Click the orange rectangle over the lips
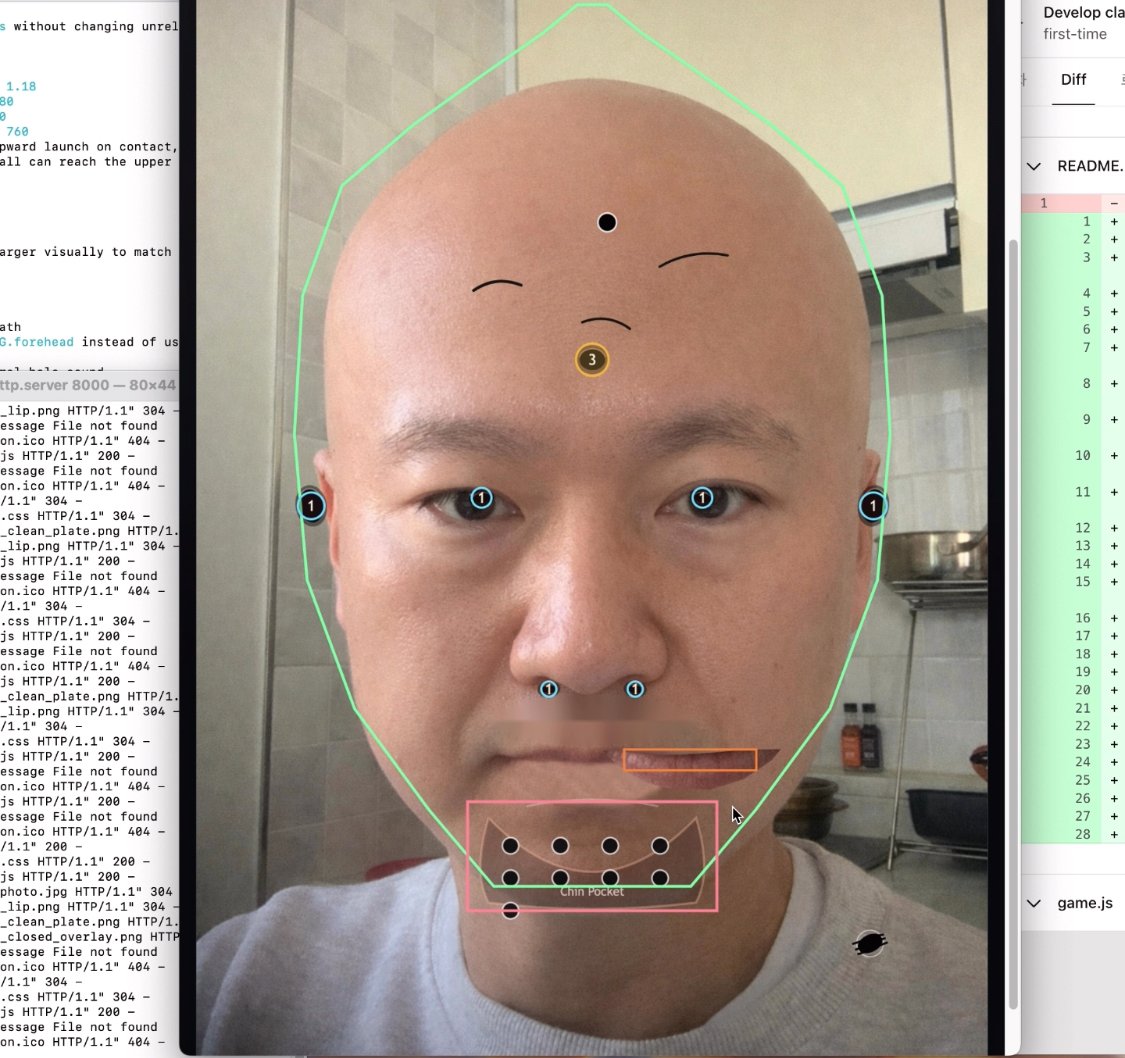Viewport: 1125px width, 1058px height. click(x=689, y=760)
